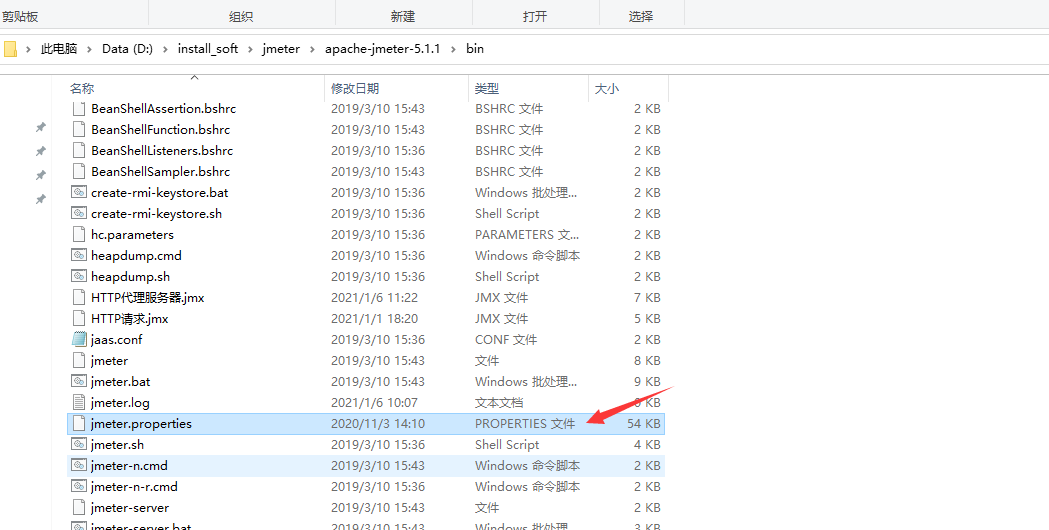This screenshot has width=1049, height=530.
Task: Click the 打开 ribbon group label
Action: [535, 17]
